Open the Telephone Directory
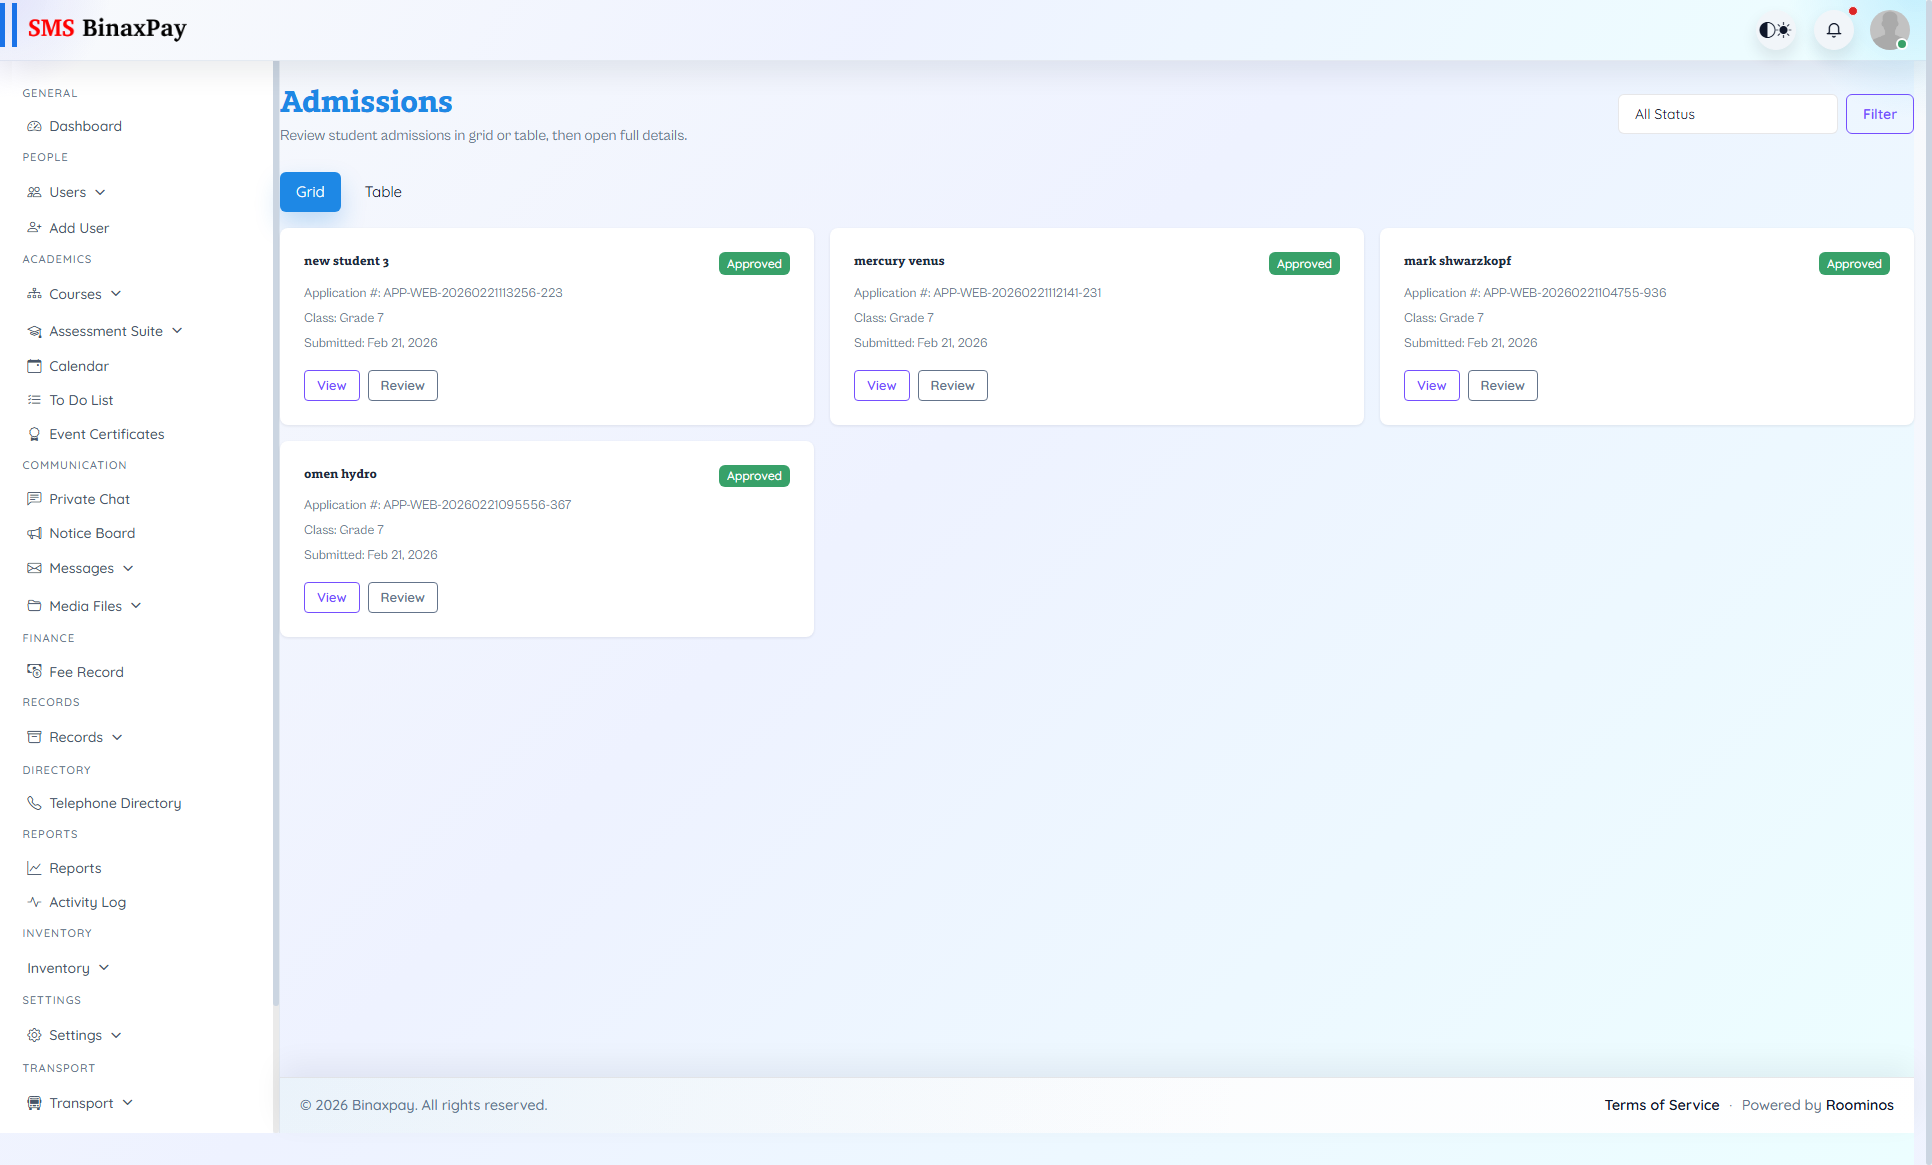Viewport: 1932px width, 1165px height. (114, 803)
